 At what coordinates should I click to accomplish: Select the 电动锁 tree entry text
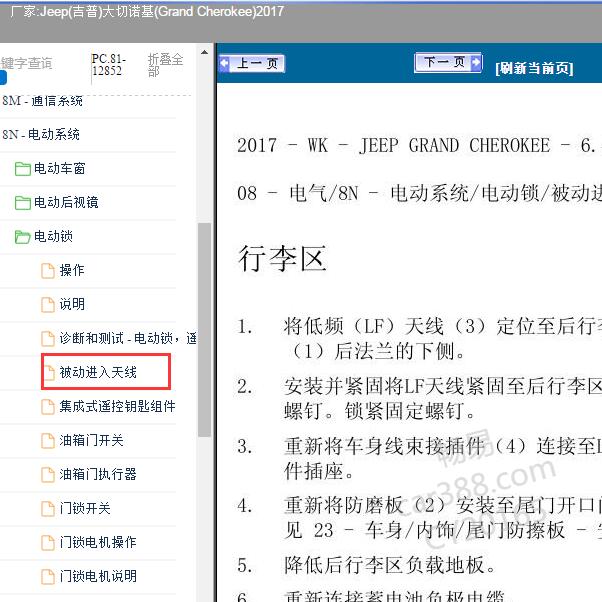pos(53,236)
